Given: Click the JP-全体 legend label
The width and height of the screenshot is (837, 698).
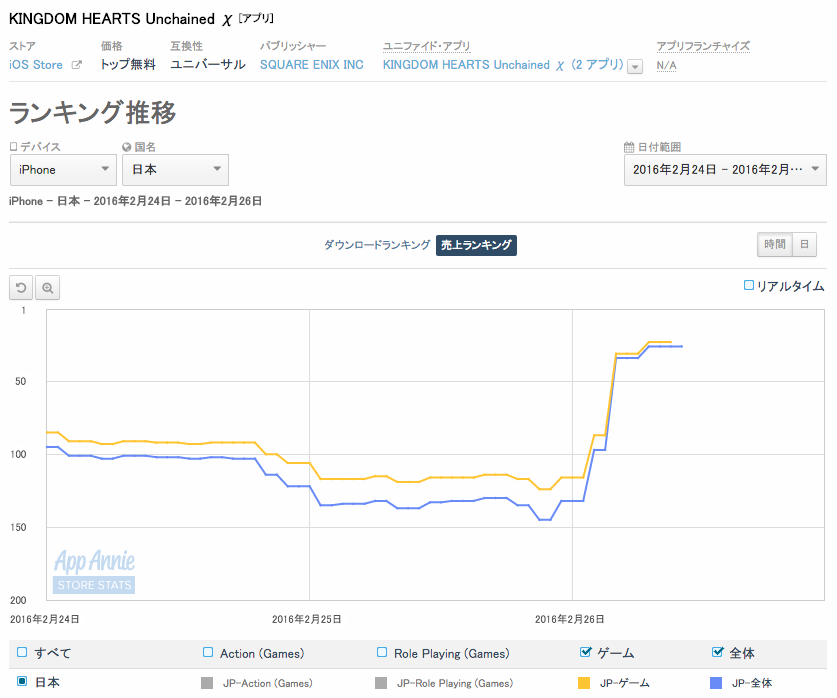Looking at the screenshot, I should pyautogui.click(x=752, y=683).
